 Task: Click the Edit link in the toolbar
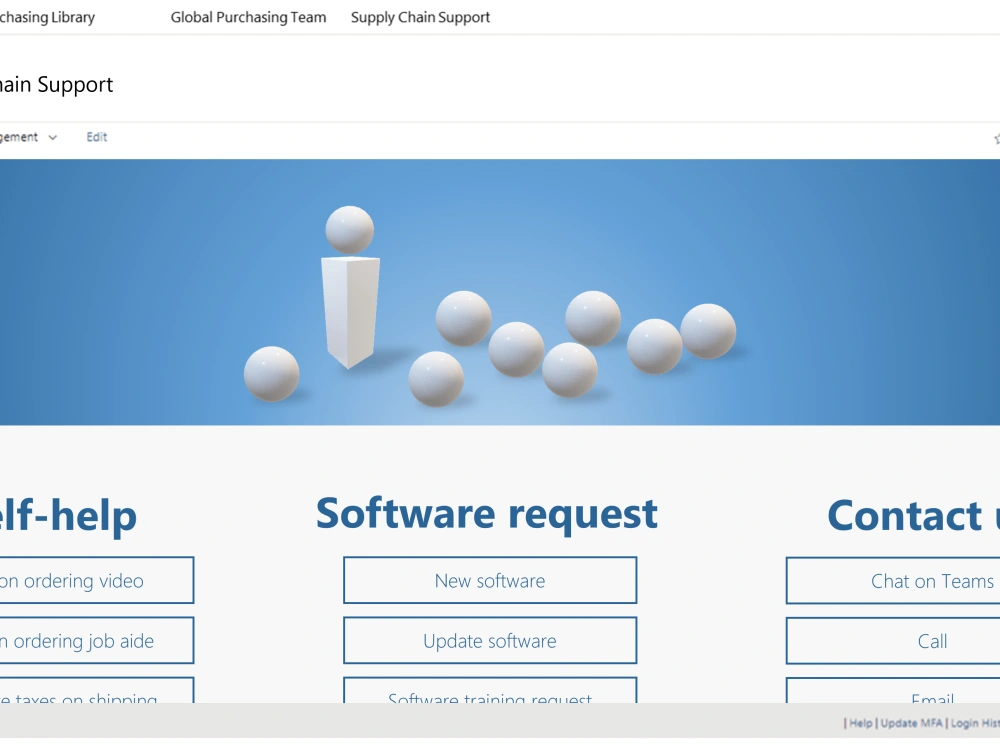click(x=97, y=137)
